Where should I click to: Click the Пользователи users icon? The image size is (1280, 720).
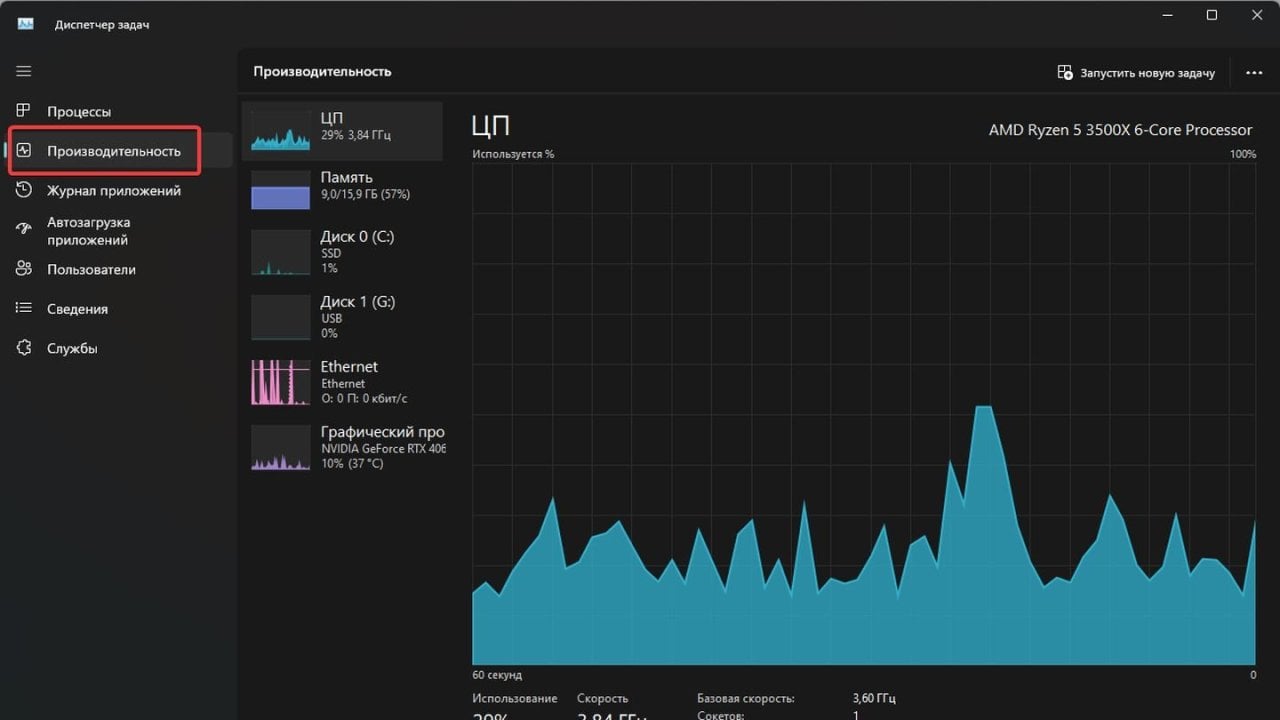(24, 269)
